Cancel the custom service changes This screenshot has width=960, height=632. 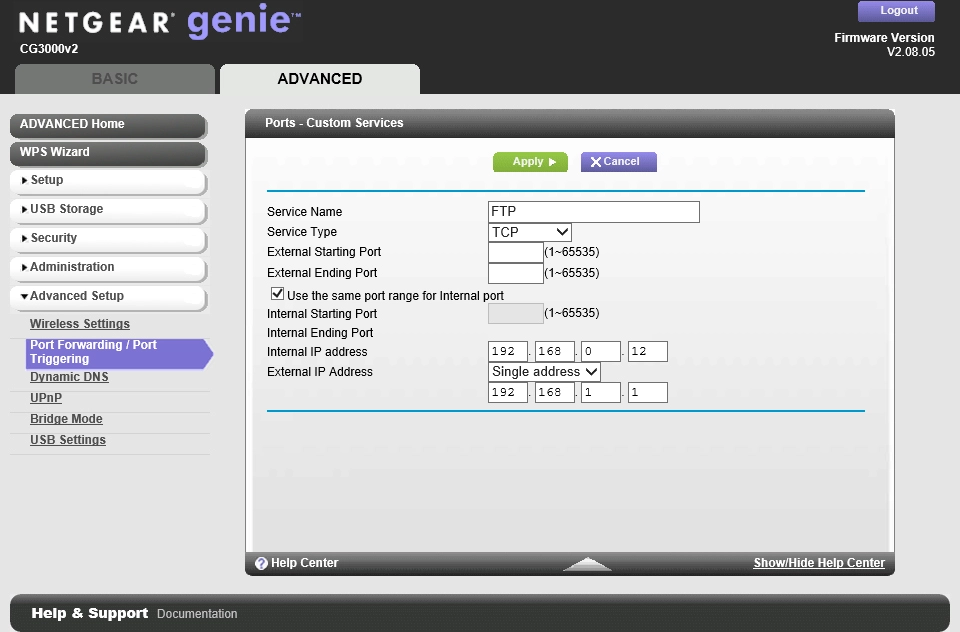[618, 162]
